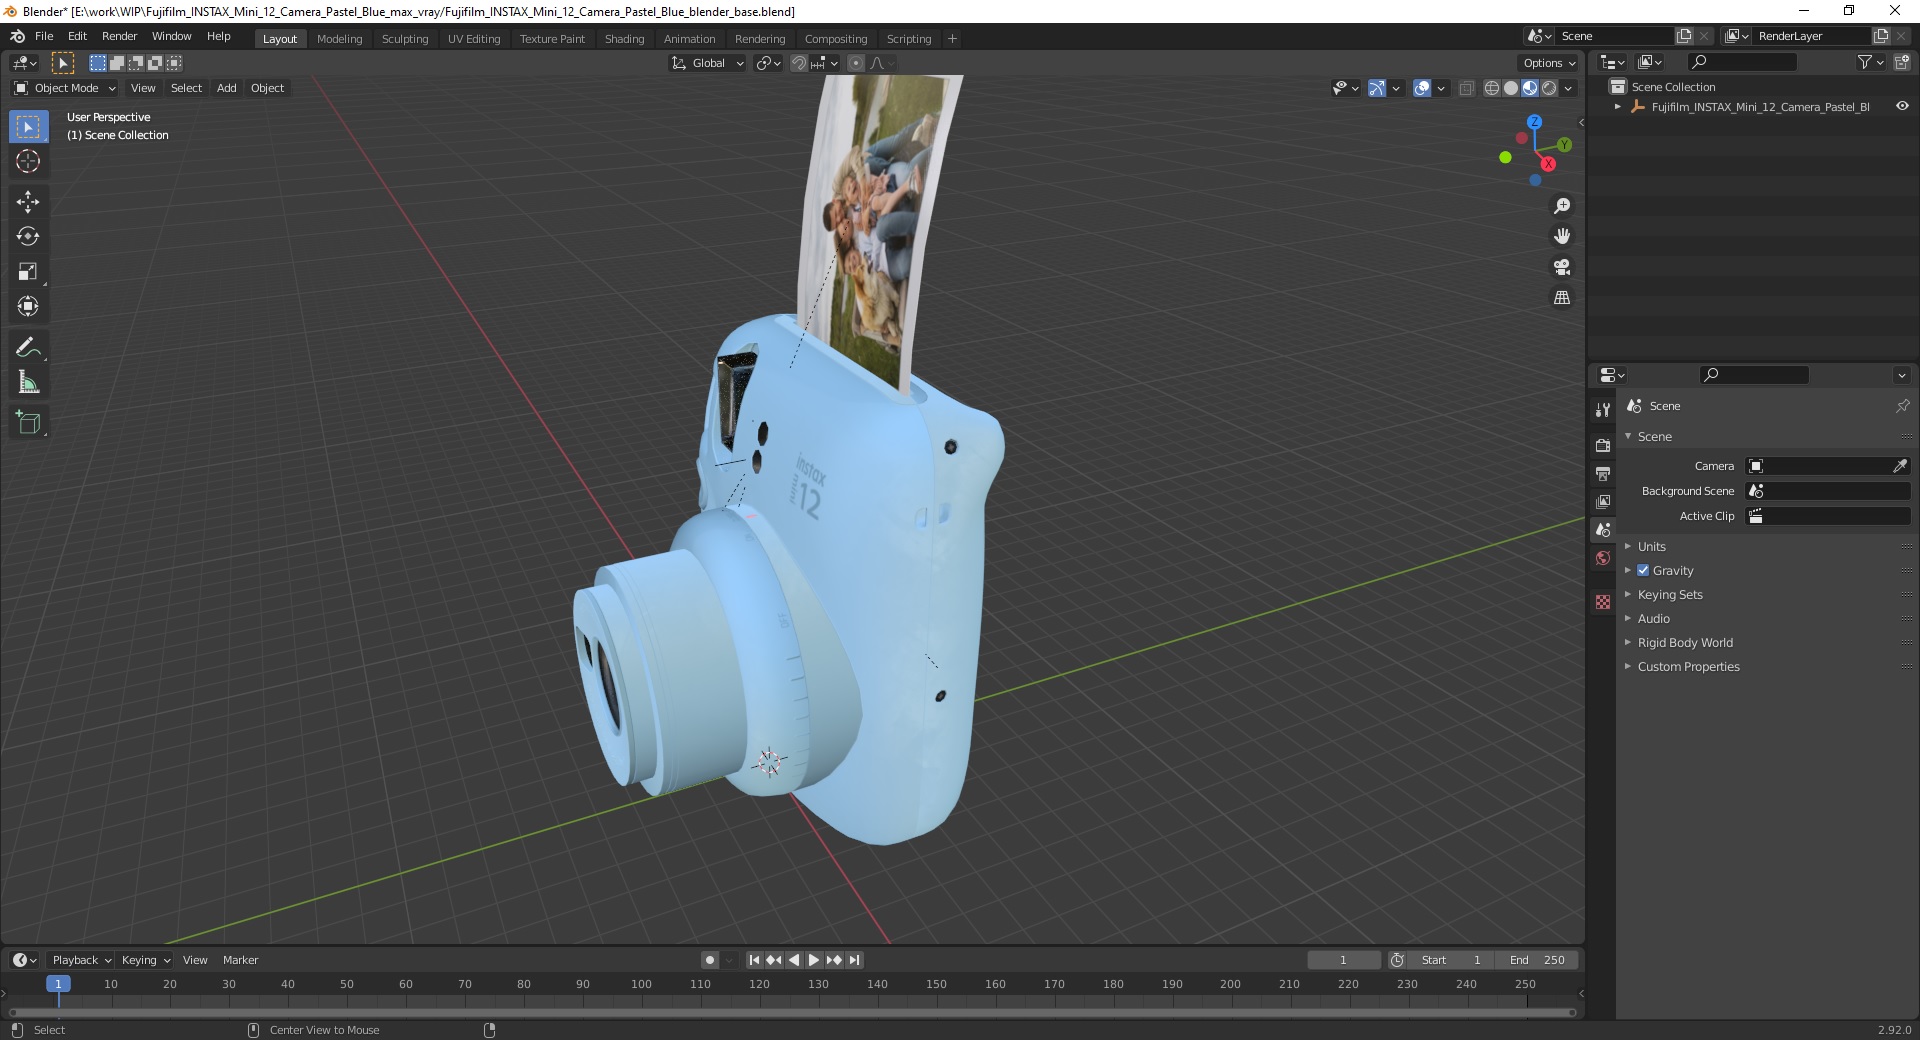Click the camera eyedropper icon
Screen dimensions: 1920x1040
[1899, 466]
